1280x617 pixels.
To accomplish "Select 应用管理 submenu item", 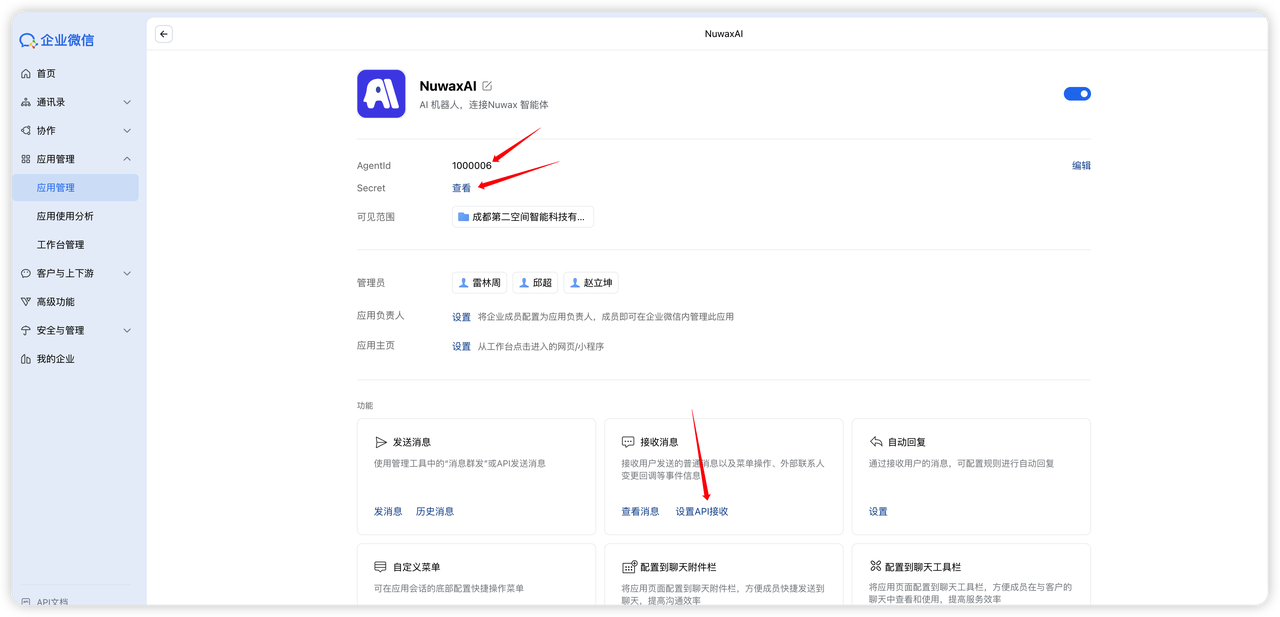I will [75, 188].
